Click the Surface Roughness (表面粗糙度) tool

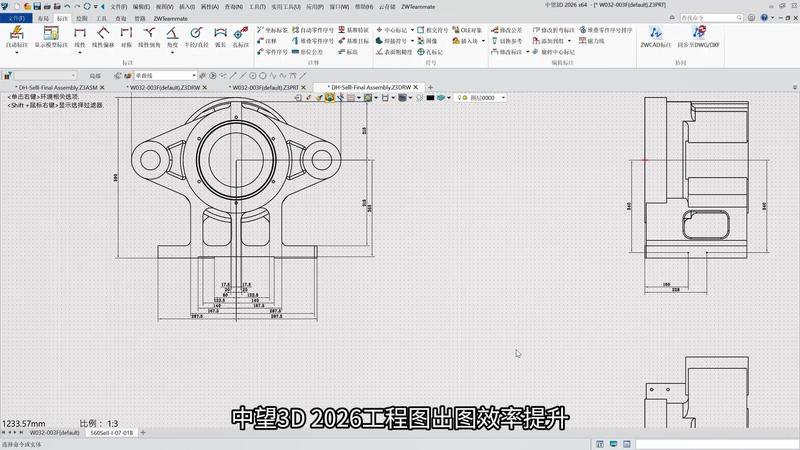[394, 52]
